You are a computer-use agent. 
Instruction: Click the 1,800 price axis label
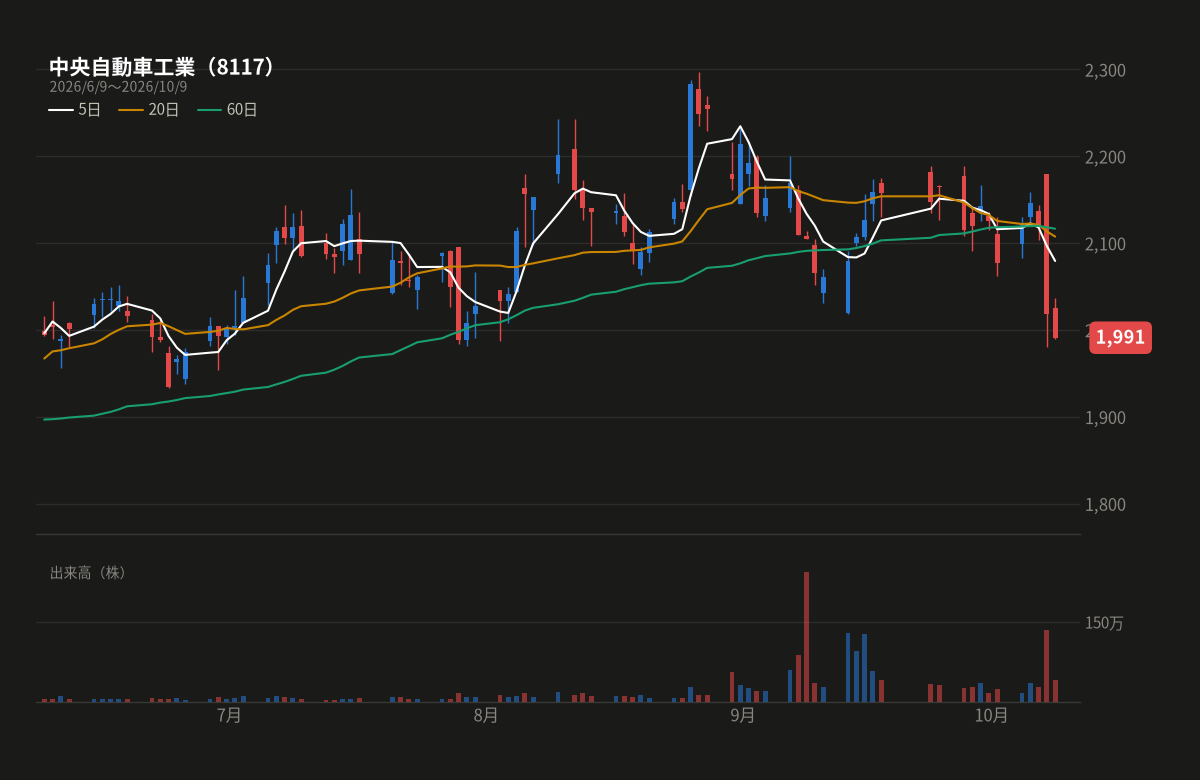(1105, 504)
